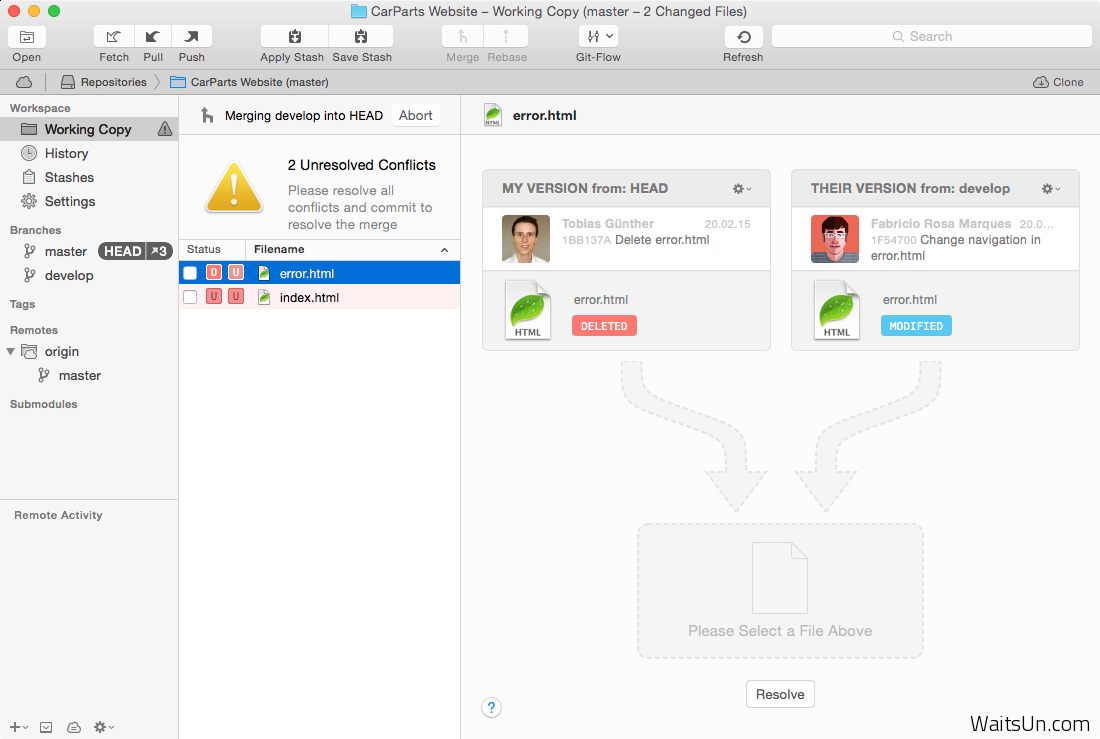Open gear menu for THEIR VERSION panel
Viewport: 1100px width, 739px height.
1051,189
